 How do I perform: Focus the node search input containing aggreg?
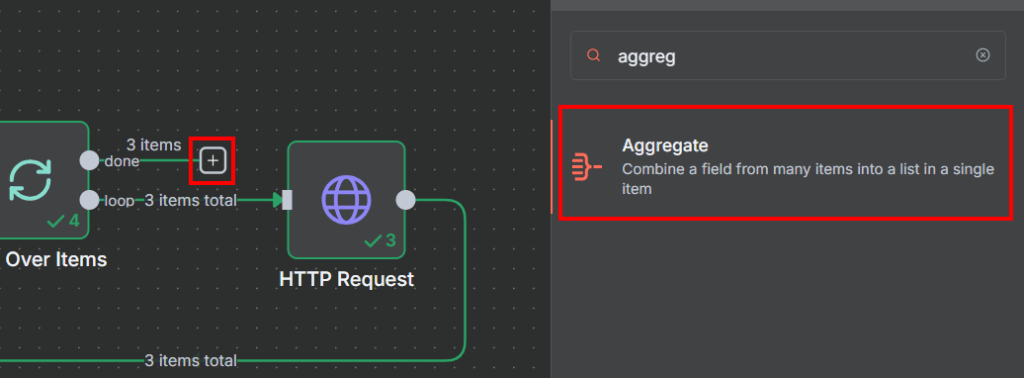788,56
